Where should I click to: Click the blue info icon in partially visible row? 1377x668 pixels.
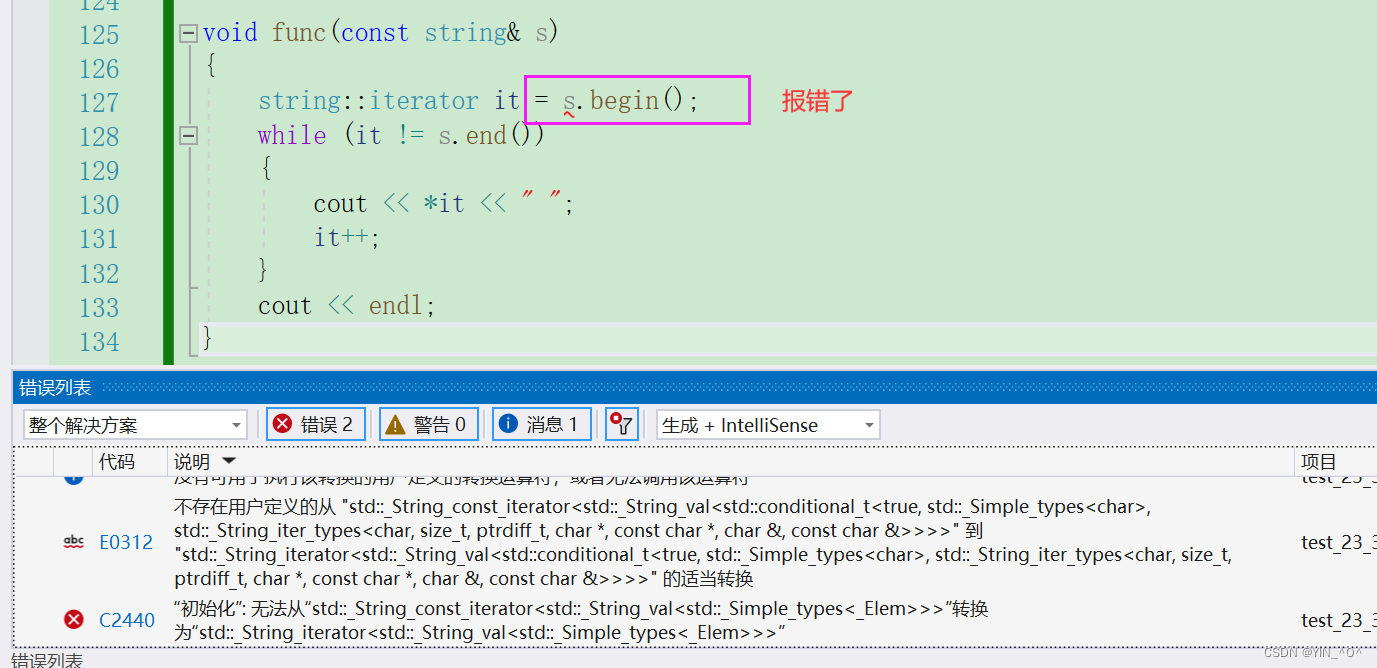click(74, 478)
